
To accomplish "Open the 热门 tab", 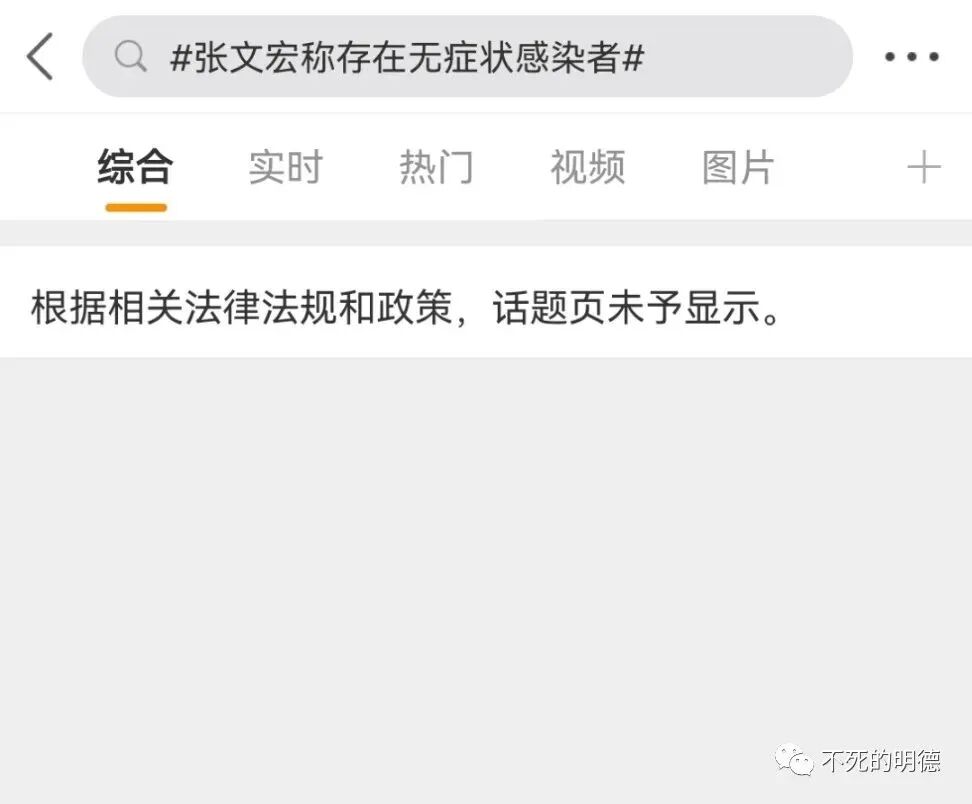I will pyautogui.click(x=436, y=167).
